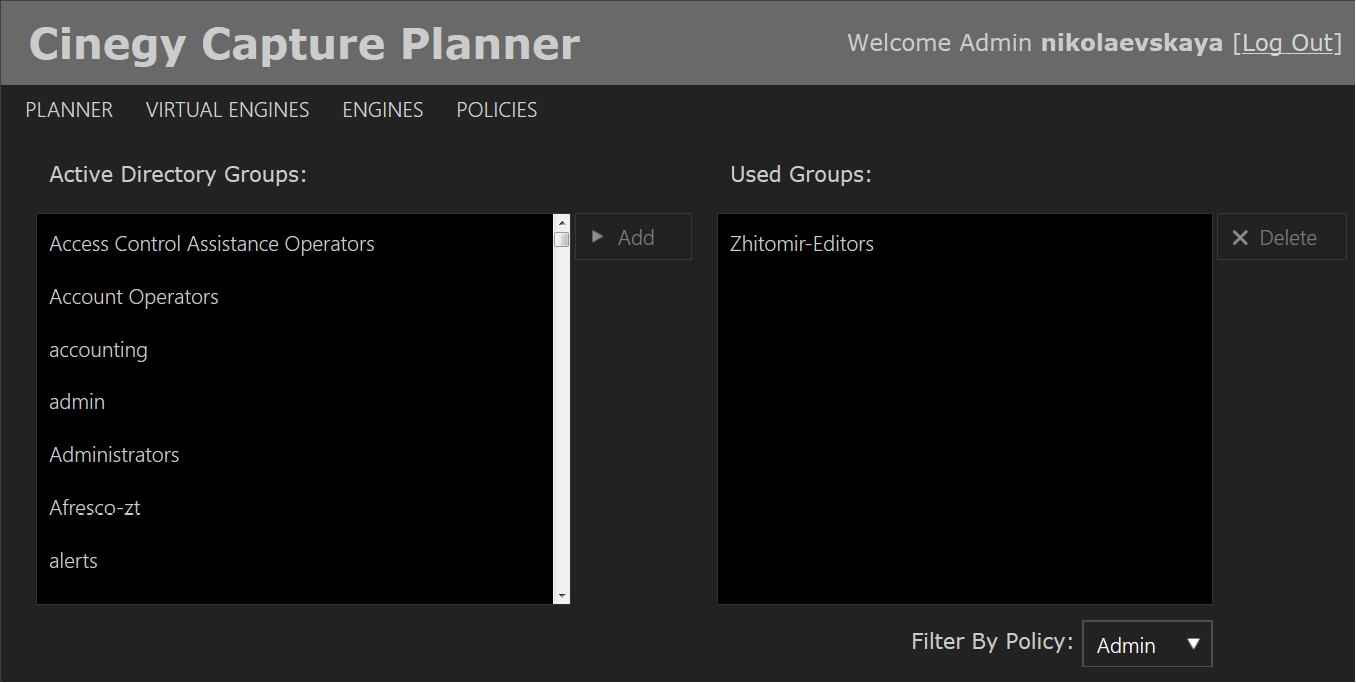The height and width of the screenshot is (683, 1356).
Task: Select the Afresco-zt group
Action: pos(295,508)
